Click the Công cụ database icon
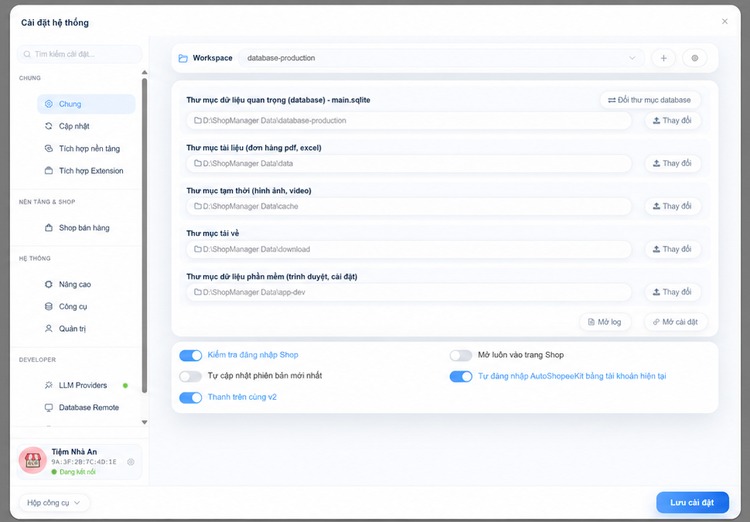 point(48,306)
